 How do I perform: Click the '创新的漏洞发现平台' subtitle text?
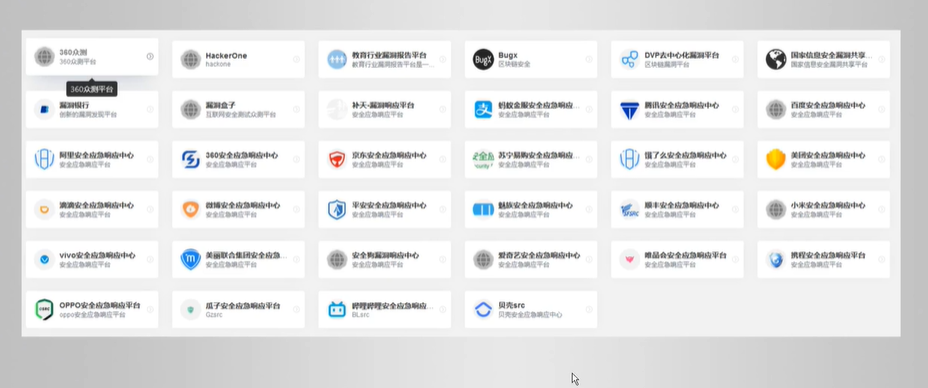[88, 114]
